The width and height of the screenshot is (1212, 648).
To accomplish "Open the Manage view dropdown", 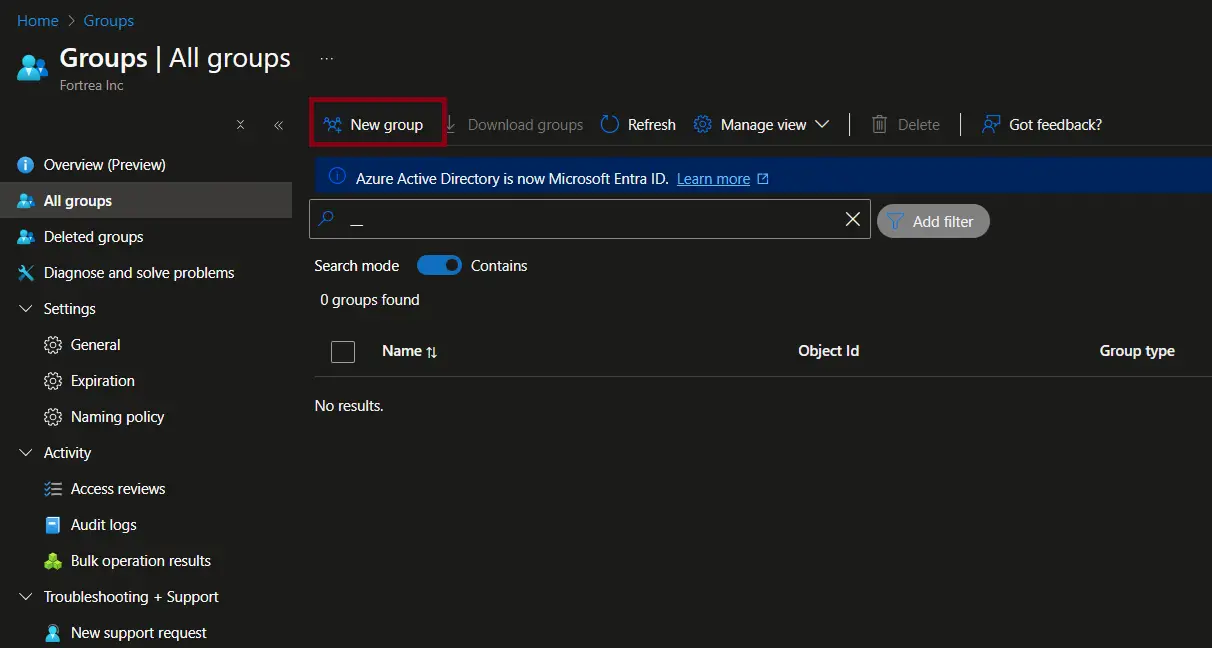I will click(763, 124).
